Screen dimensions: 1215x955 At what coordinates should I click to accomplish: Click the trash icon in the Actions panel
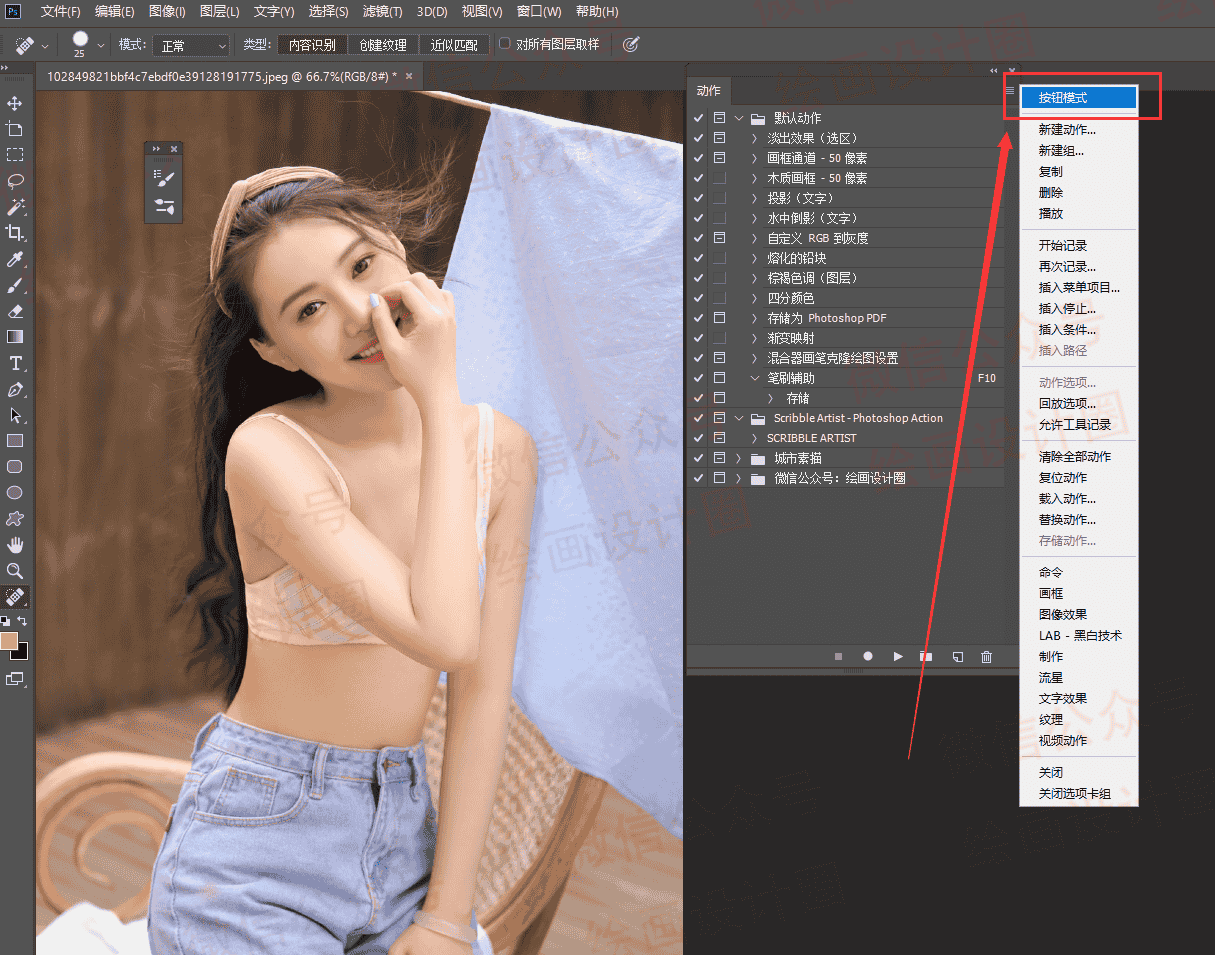tap(987, 657)
